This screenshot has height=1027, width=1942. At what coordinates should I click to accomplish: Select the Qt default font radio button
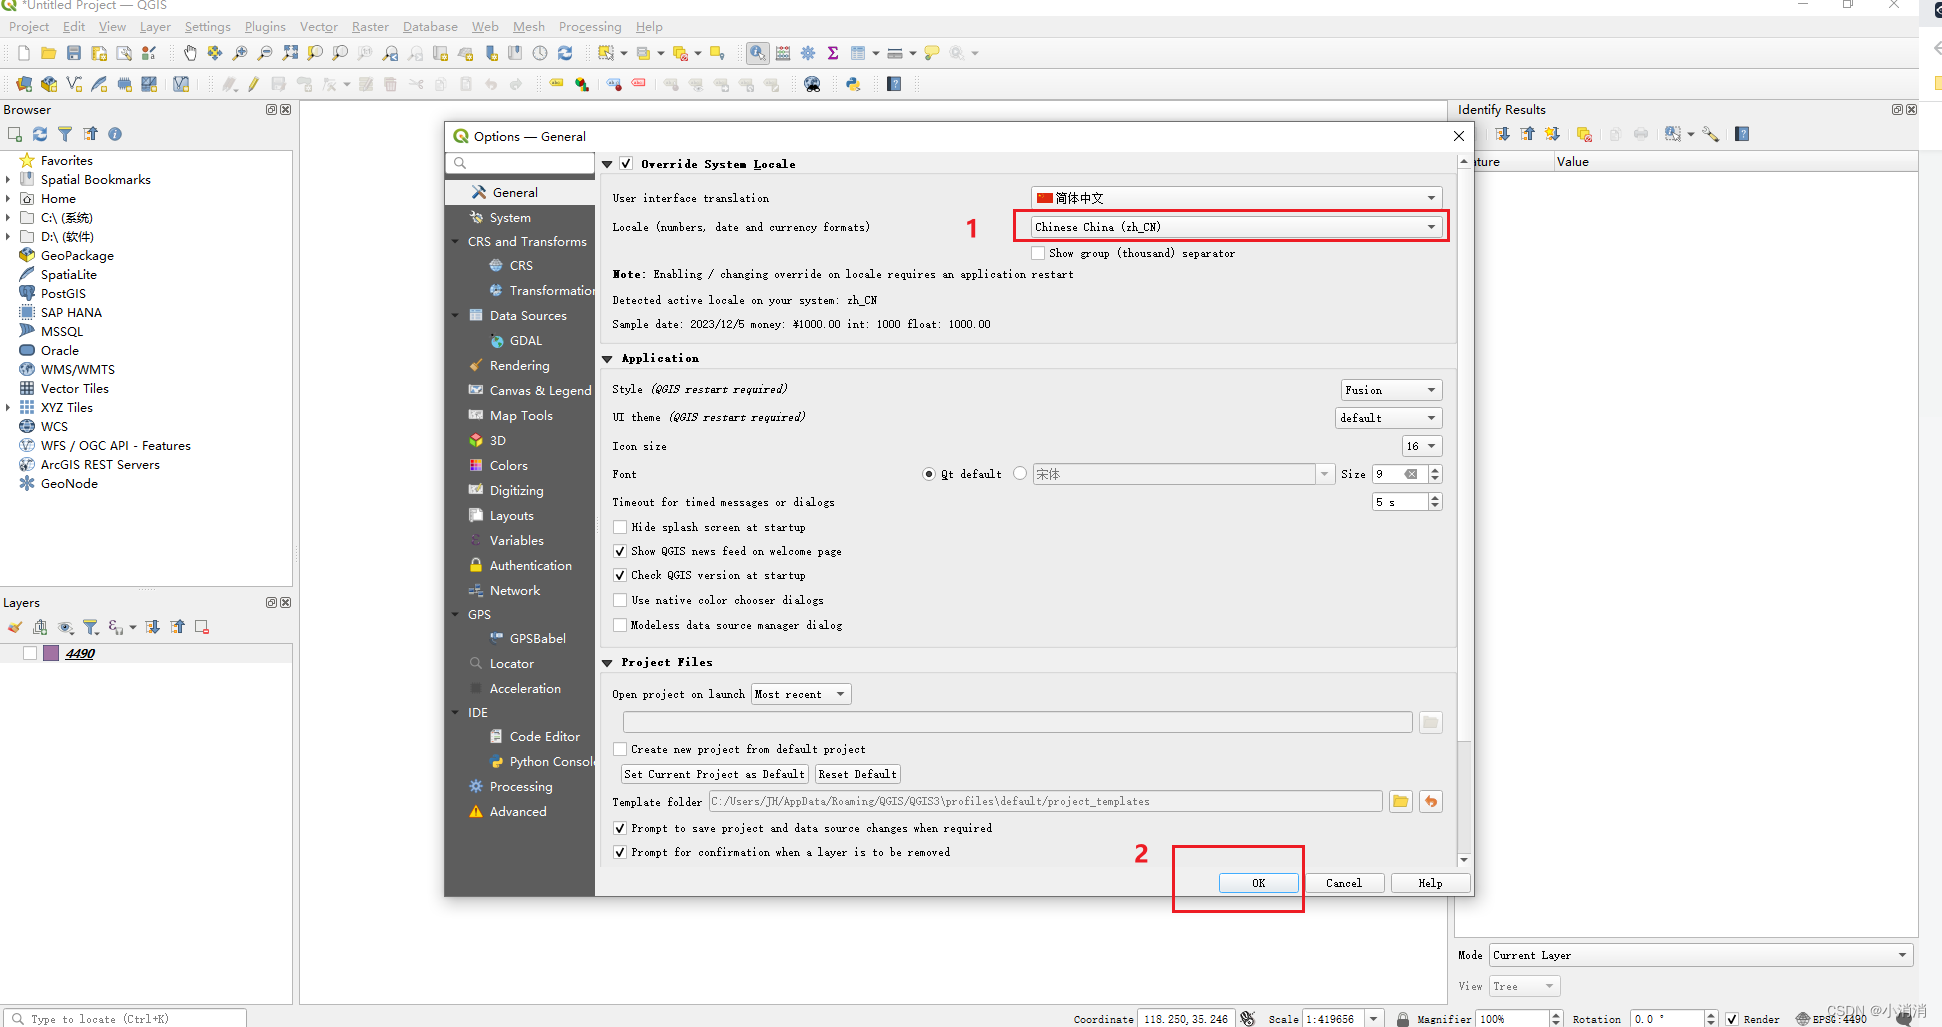point(929,474)
